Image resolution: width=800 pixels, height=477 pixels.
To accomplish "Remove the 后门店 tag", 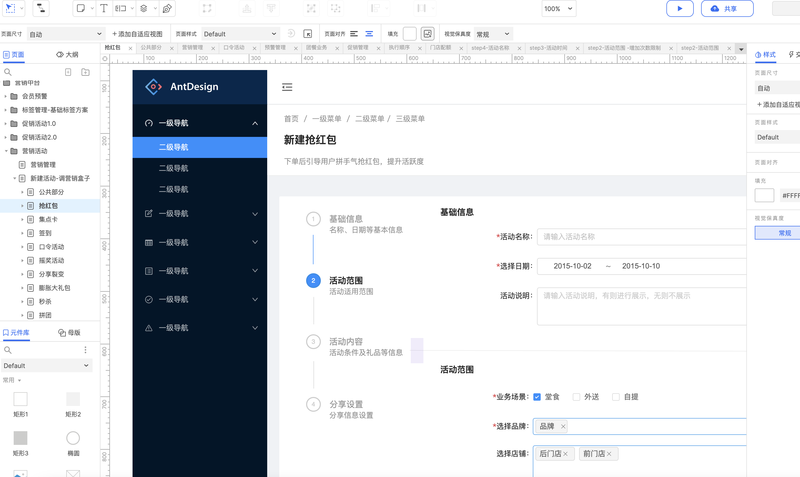I will (565, 454).
